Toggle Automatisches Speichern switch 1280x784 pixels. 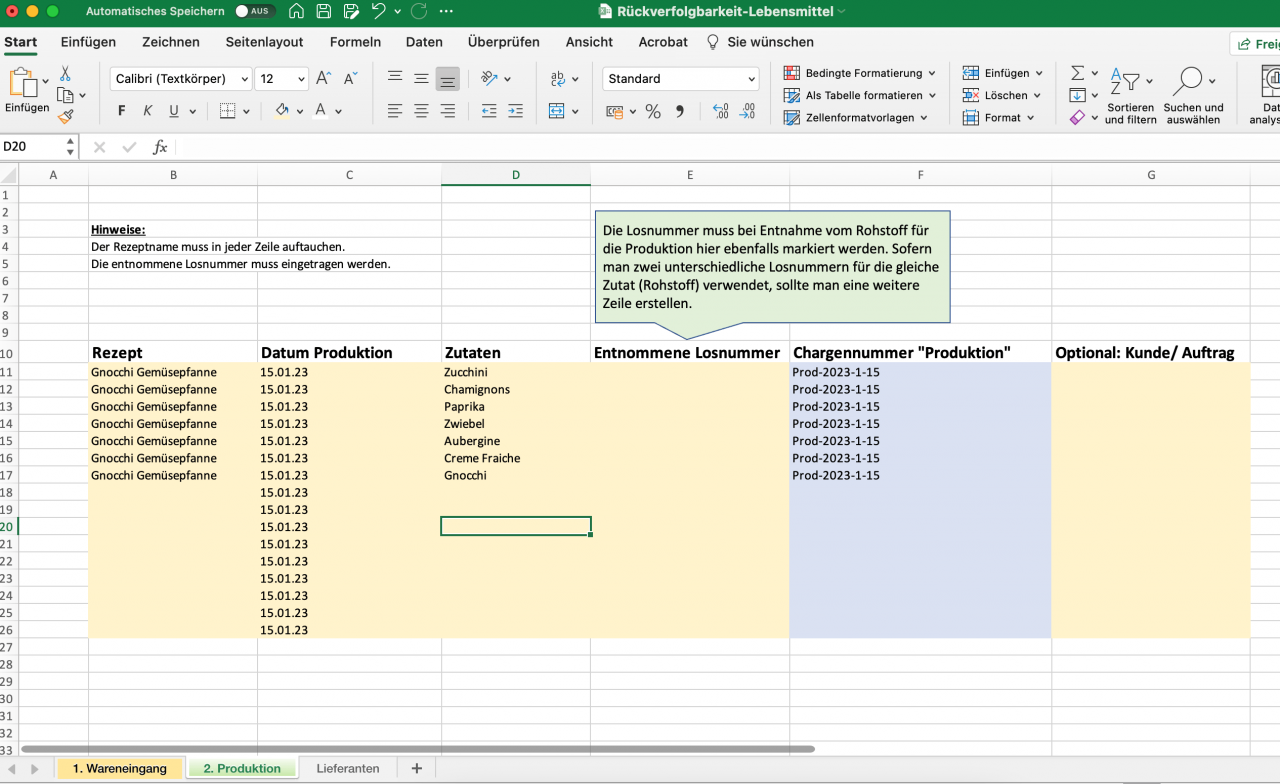coord(256,11)
